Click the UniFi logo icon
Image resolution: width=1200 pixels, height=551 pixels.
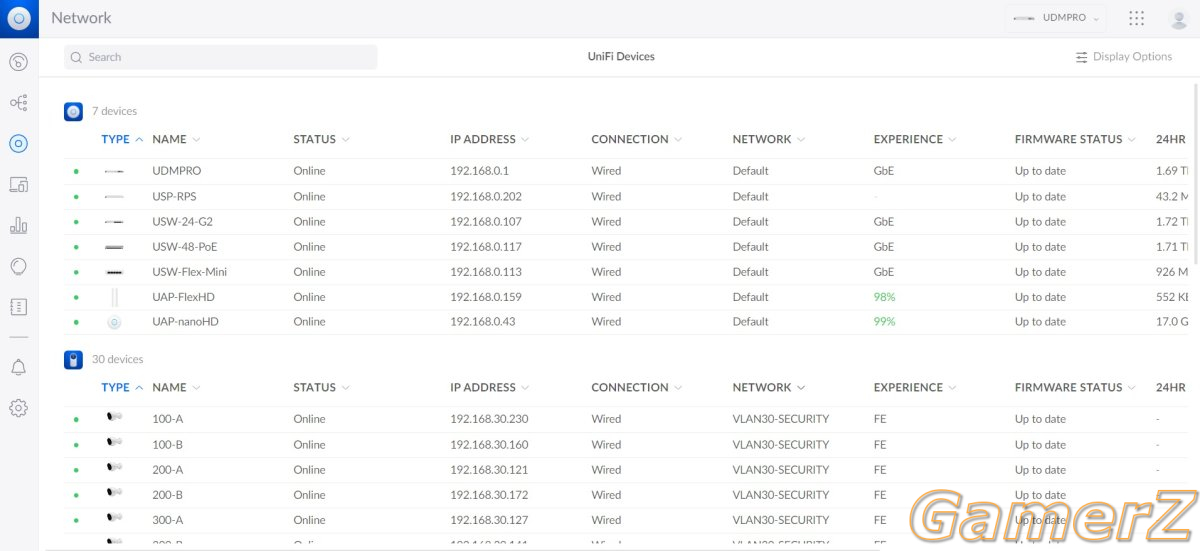[x=19, y=18]
